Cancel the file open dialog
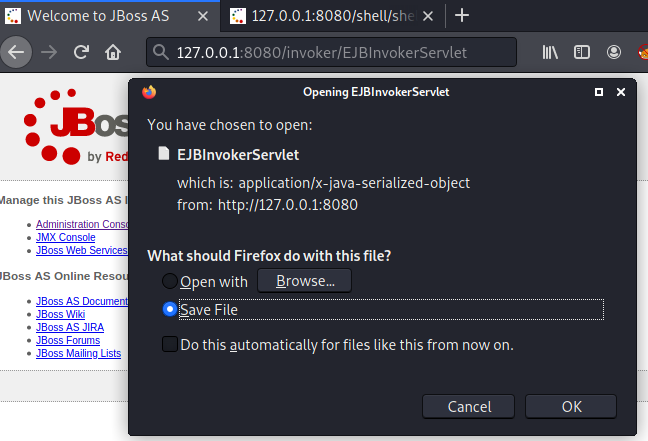Screen dimensions: 648x441 pos(469,407)
